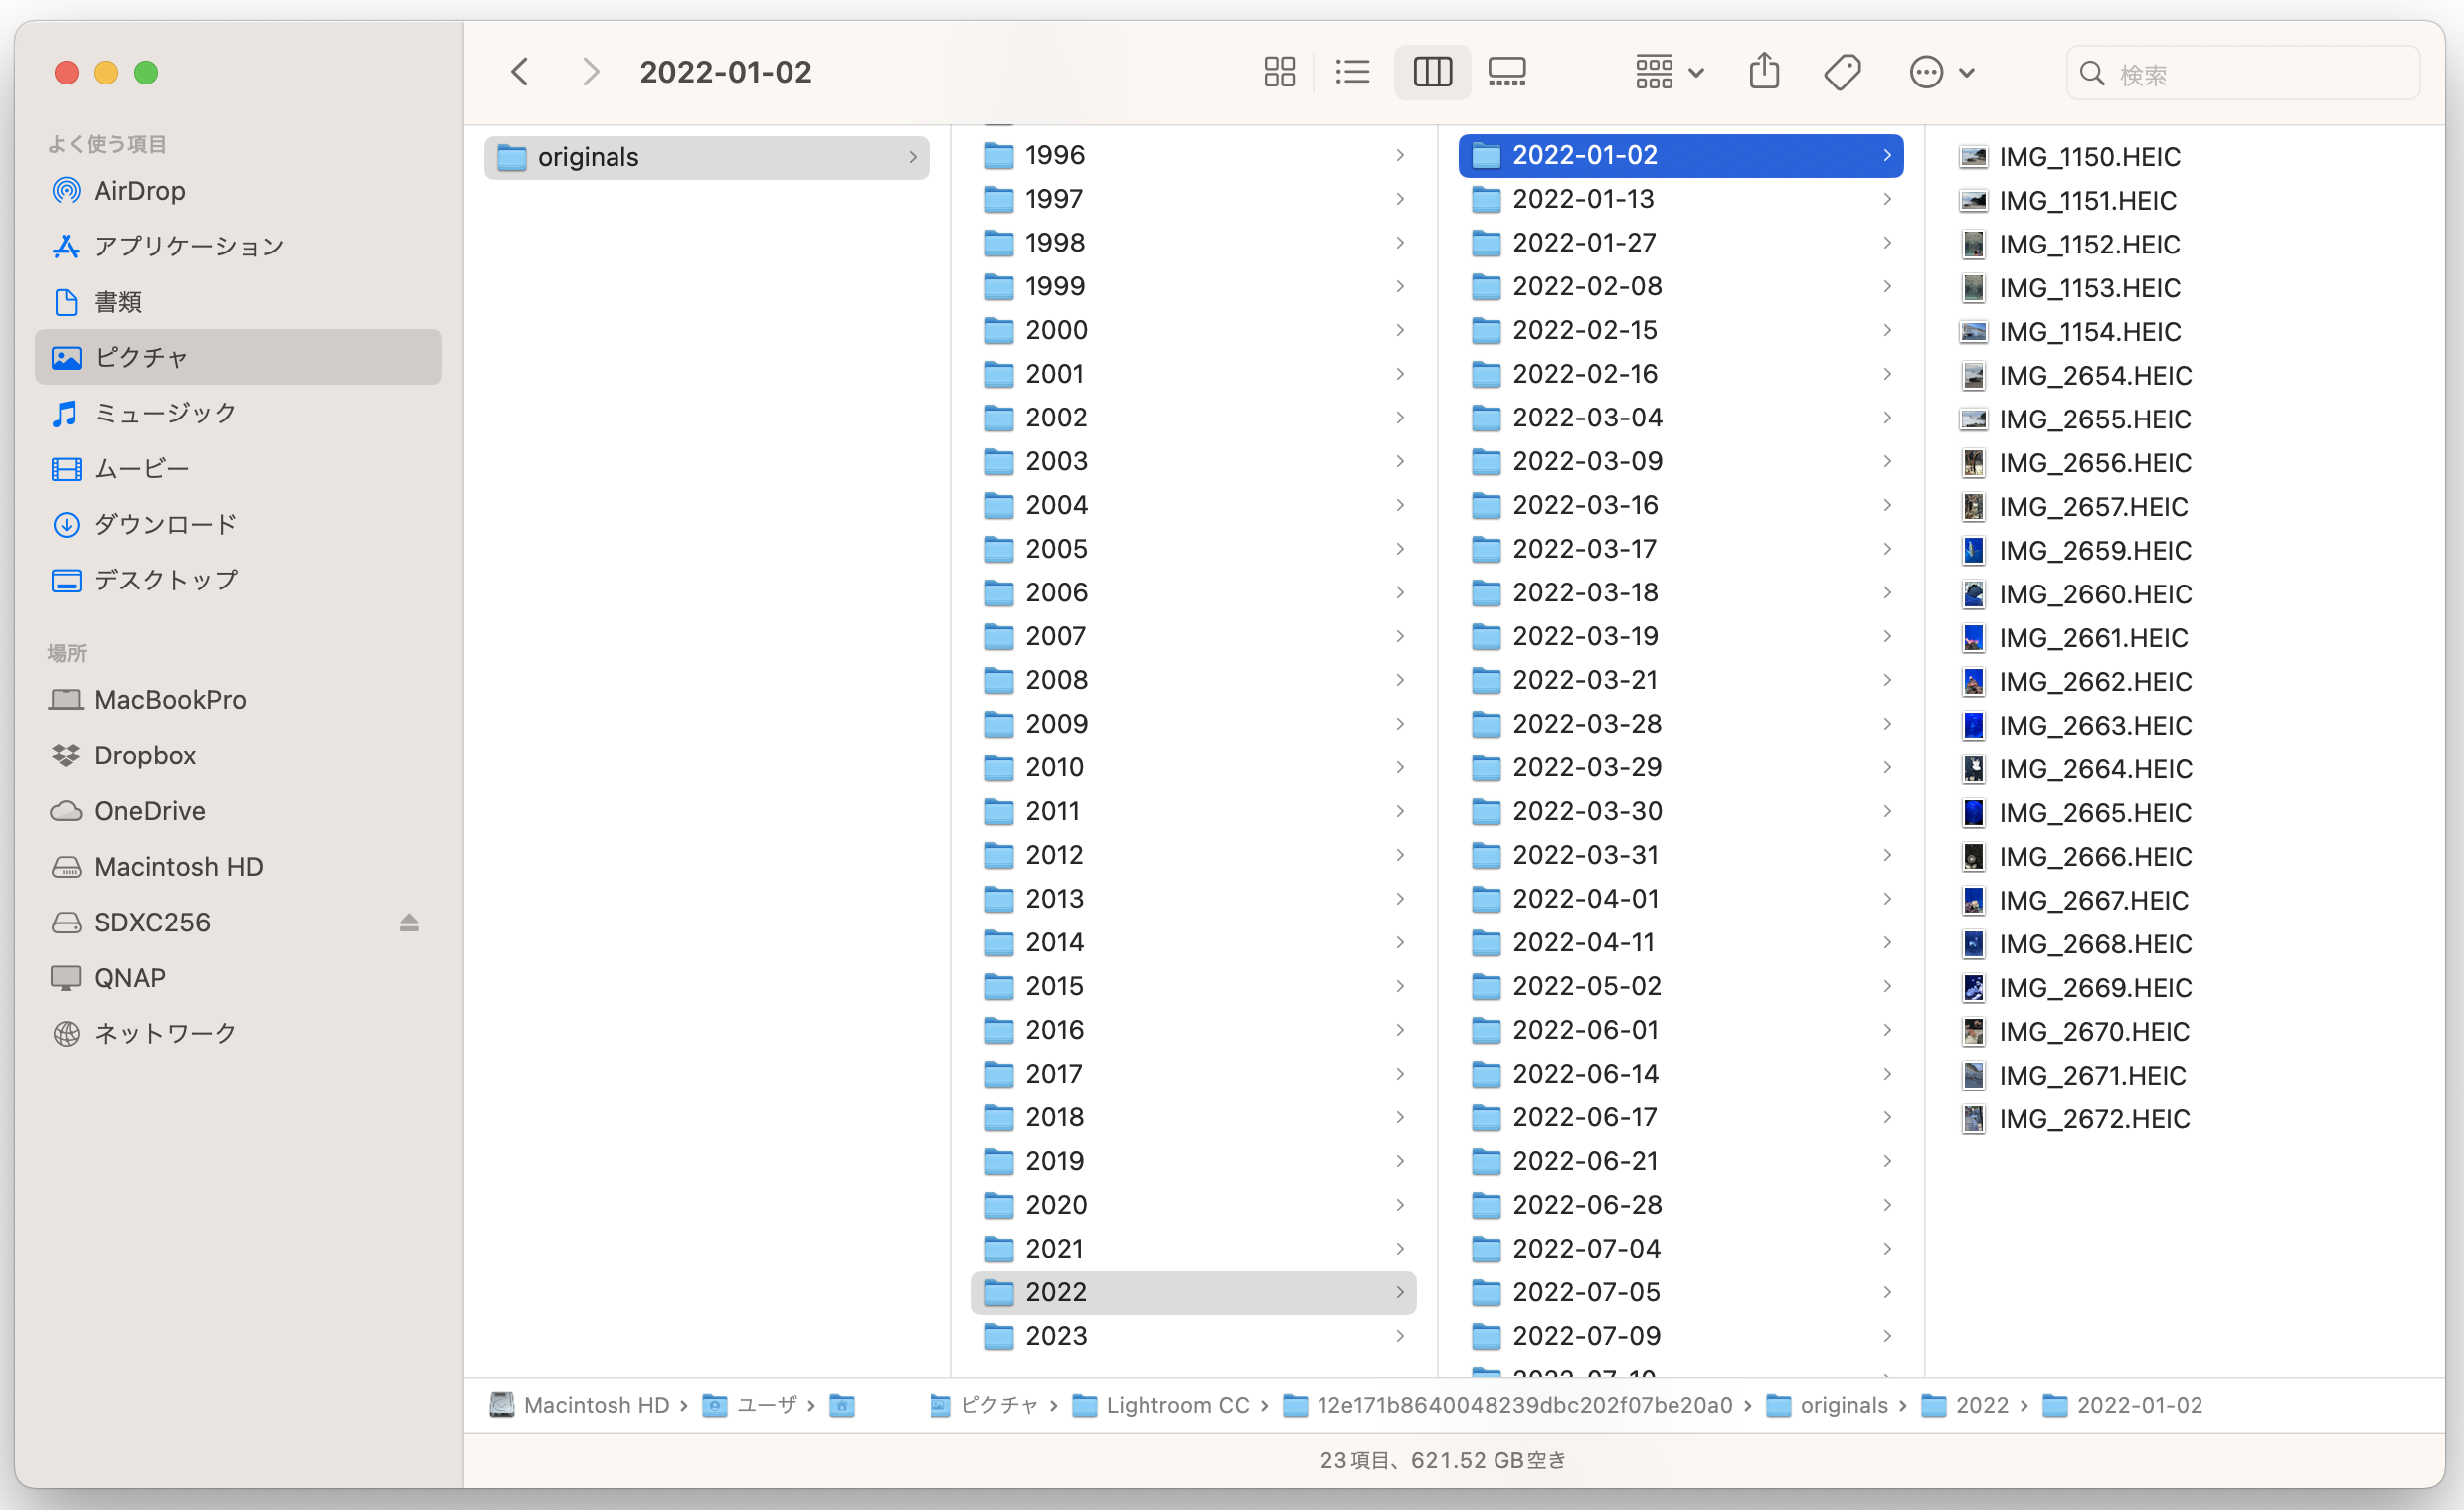Eject the SDXC256 volume
Screen dimensions: 2464x1510
click(x=408, y=922)
